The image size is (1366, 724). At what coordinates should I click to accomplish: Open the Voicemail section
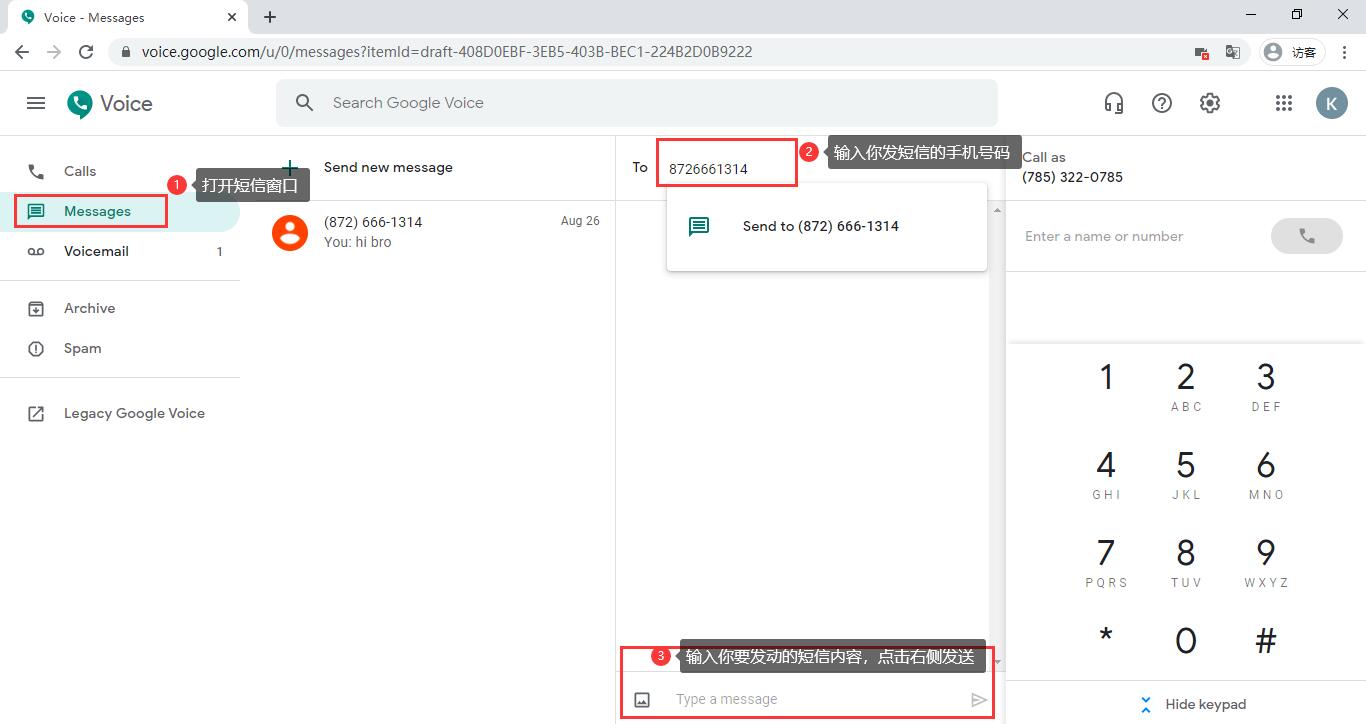(x=120, y=251)
